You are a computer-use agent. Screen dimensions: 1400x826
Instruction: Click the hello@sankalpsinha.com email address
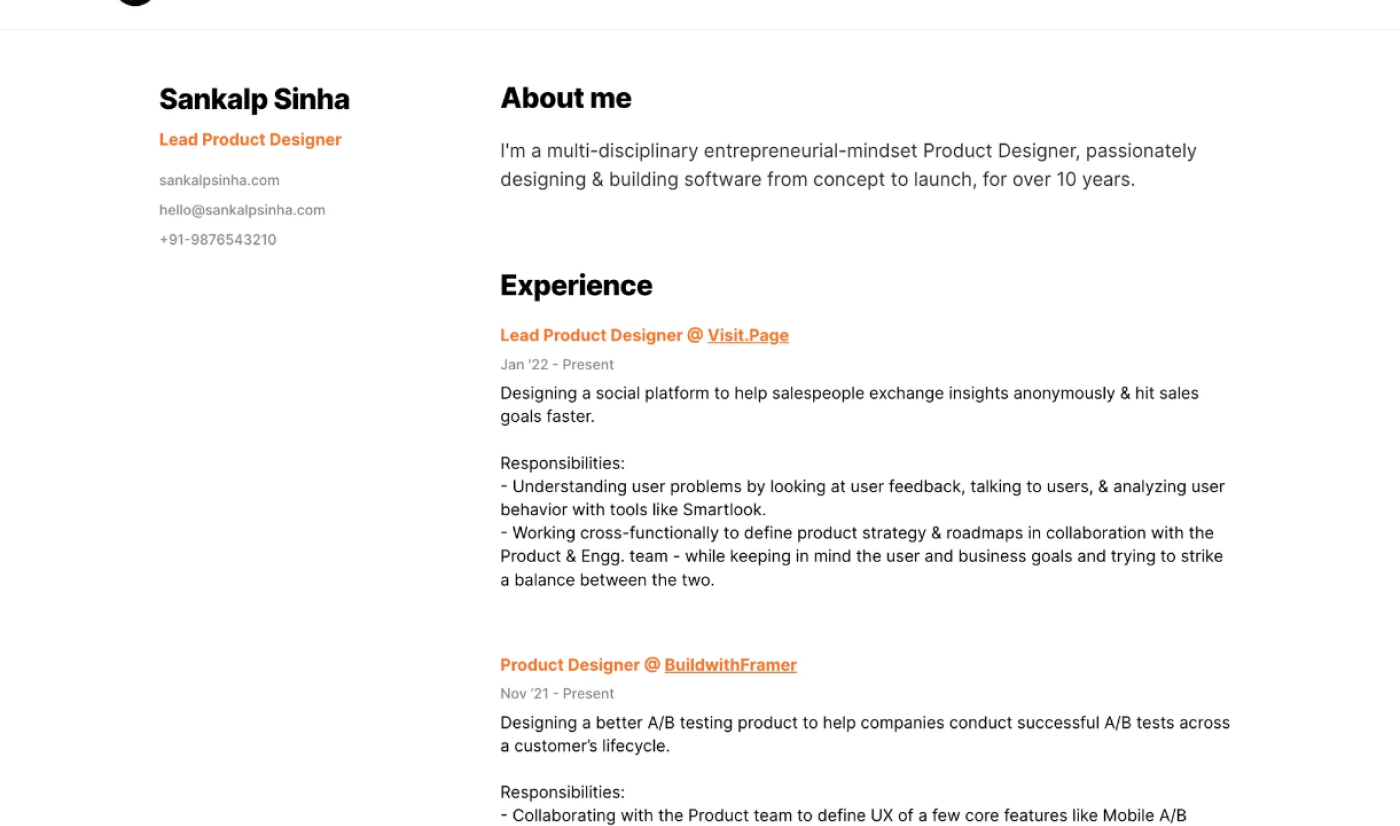point(242,210)
